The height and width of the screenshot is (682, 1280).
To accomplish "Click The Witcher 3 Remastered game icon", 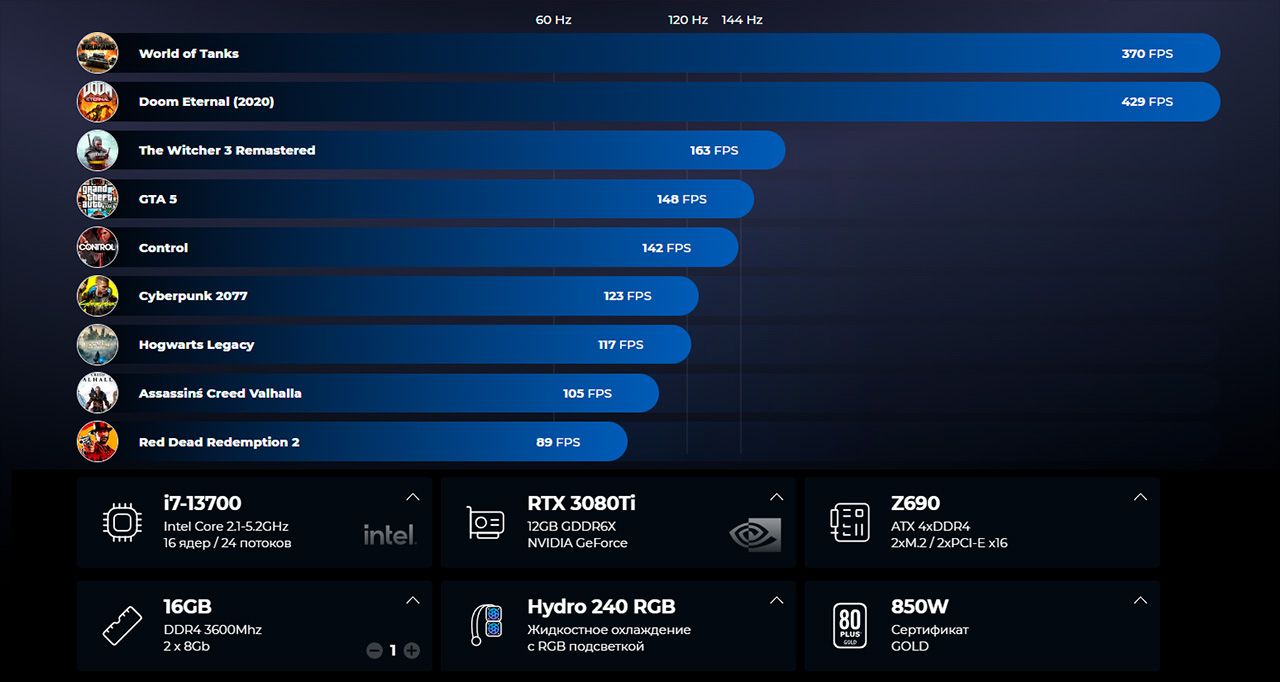I will tap(98, 150).
